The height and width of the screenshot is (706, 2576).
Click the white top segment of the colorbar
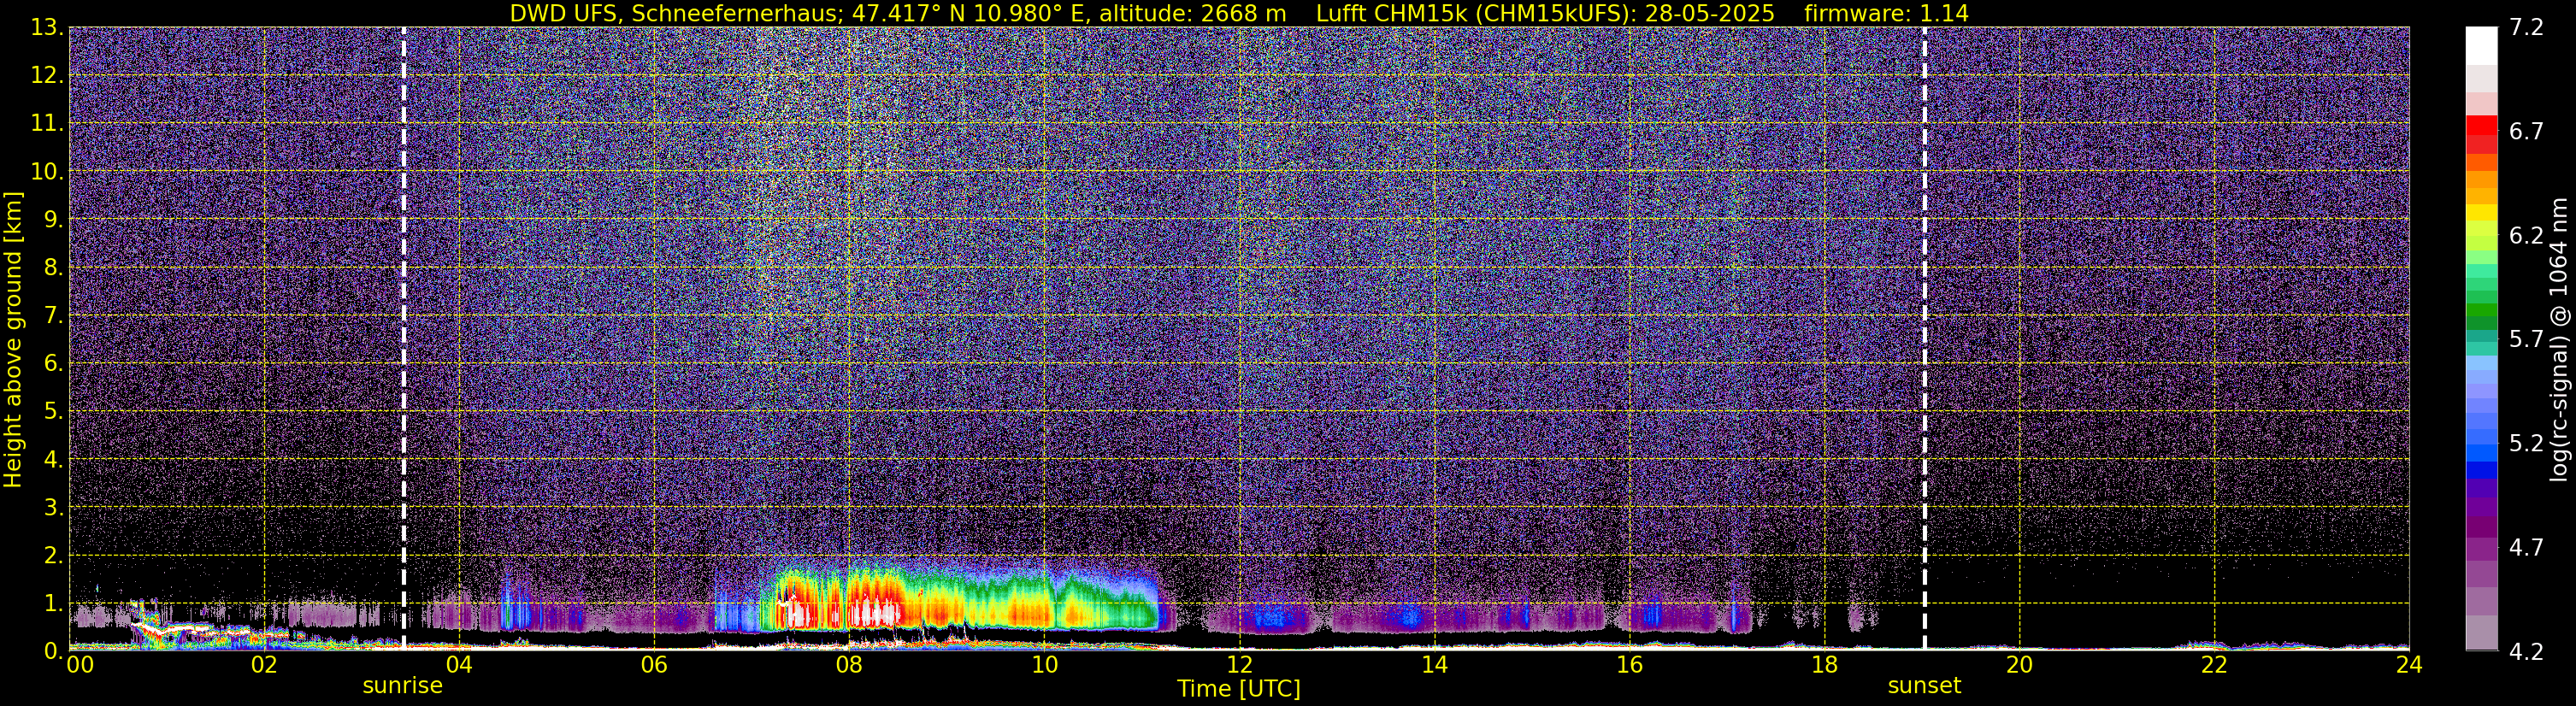2481,45
